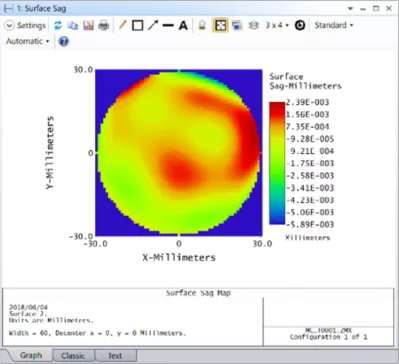The image size is (399, 364).
Task: Expand the Settings panel chevron
Action: 10,25
